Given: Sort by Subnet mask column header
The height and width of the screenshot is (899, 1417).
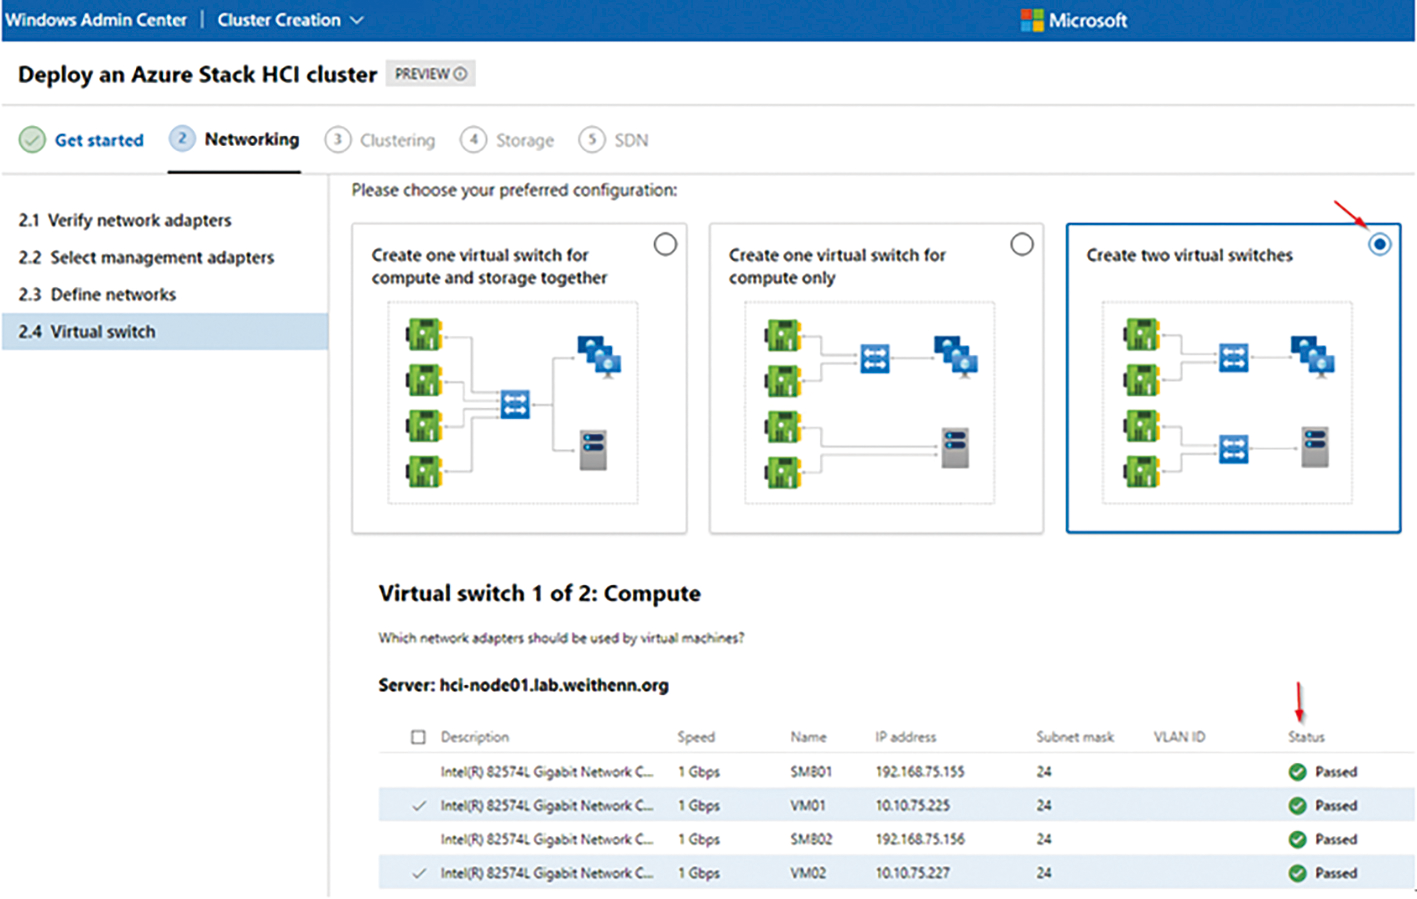Looking at the screenshot, I should coord(1075,737).
